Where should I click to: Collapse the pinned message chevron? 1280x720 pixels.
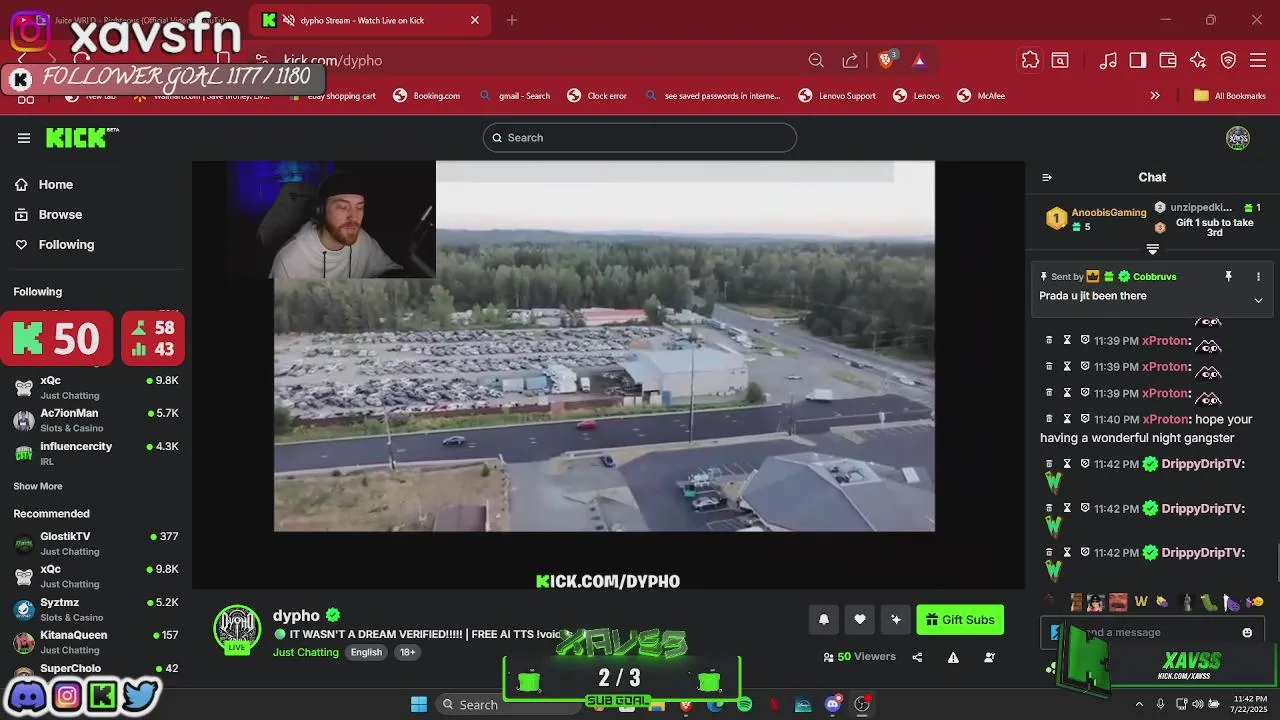(1258, 300)
